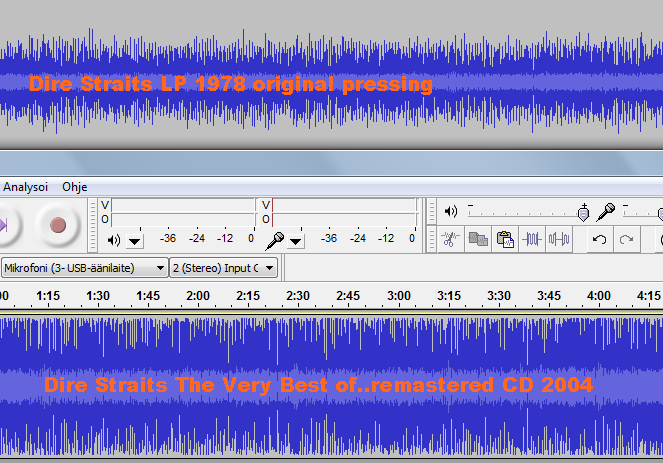Click the left channel V output meter bar

pyautogui.click(x=183, y=205)
